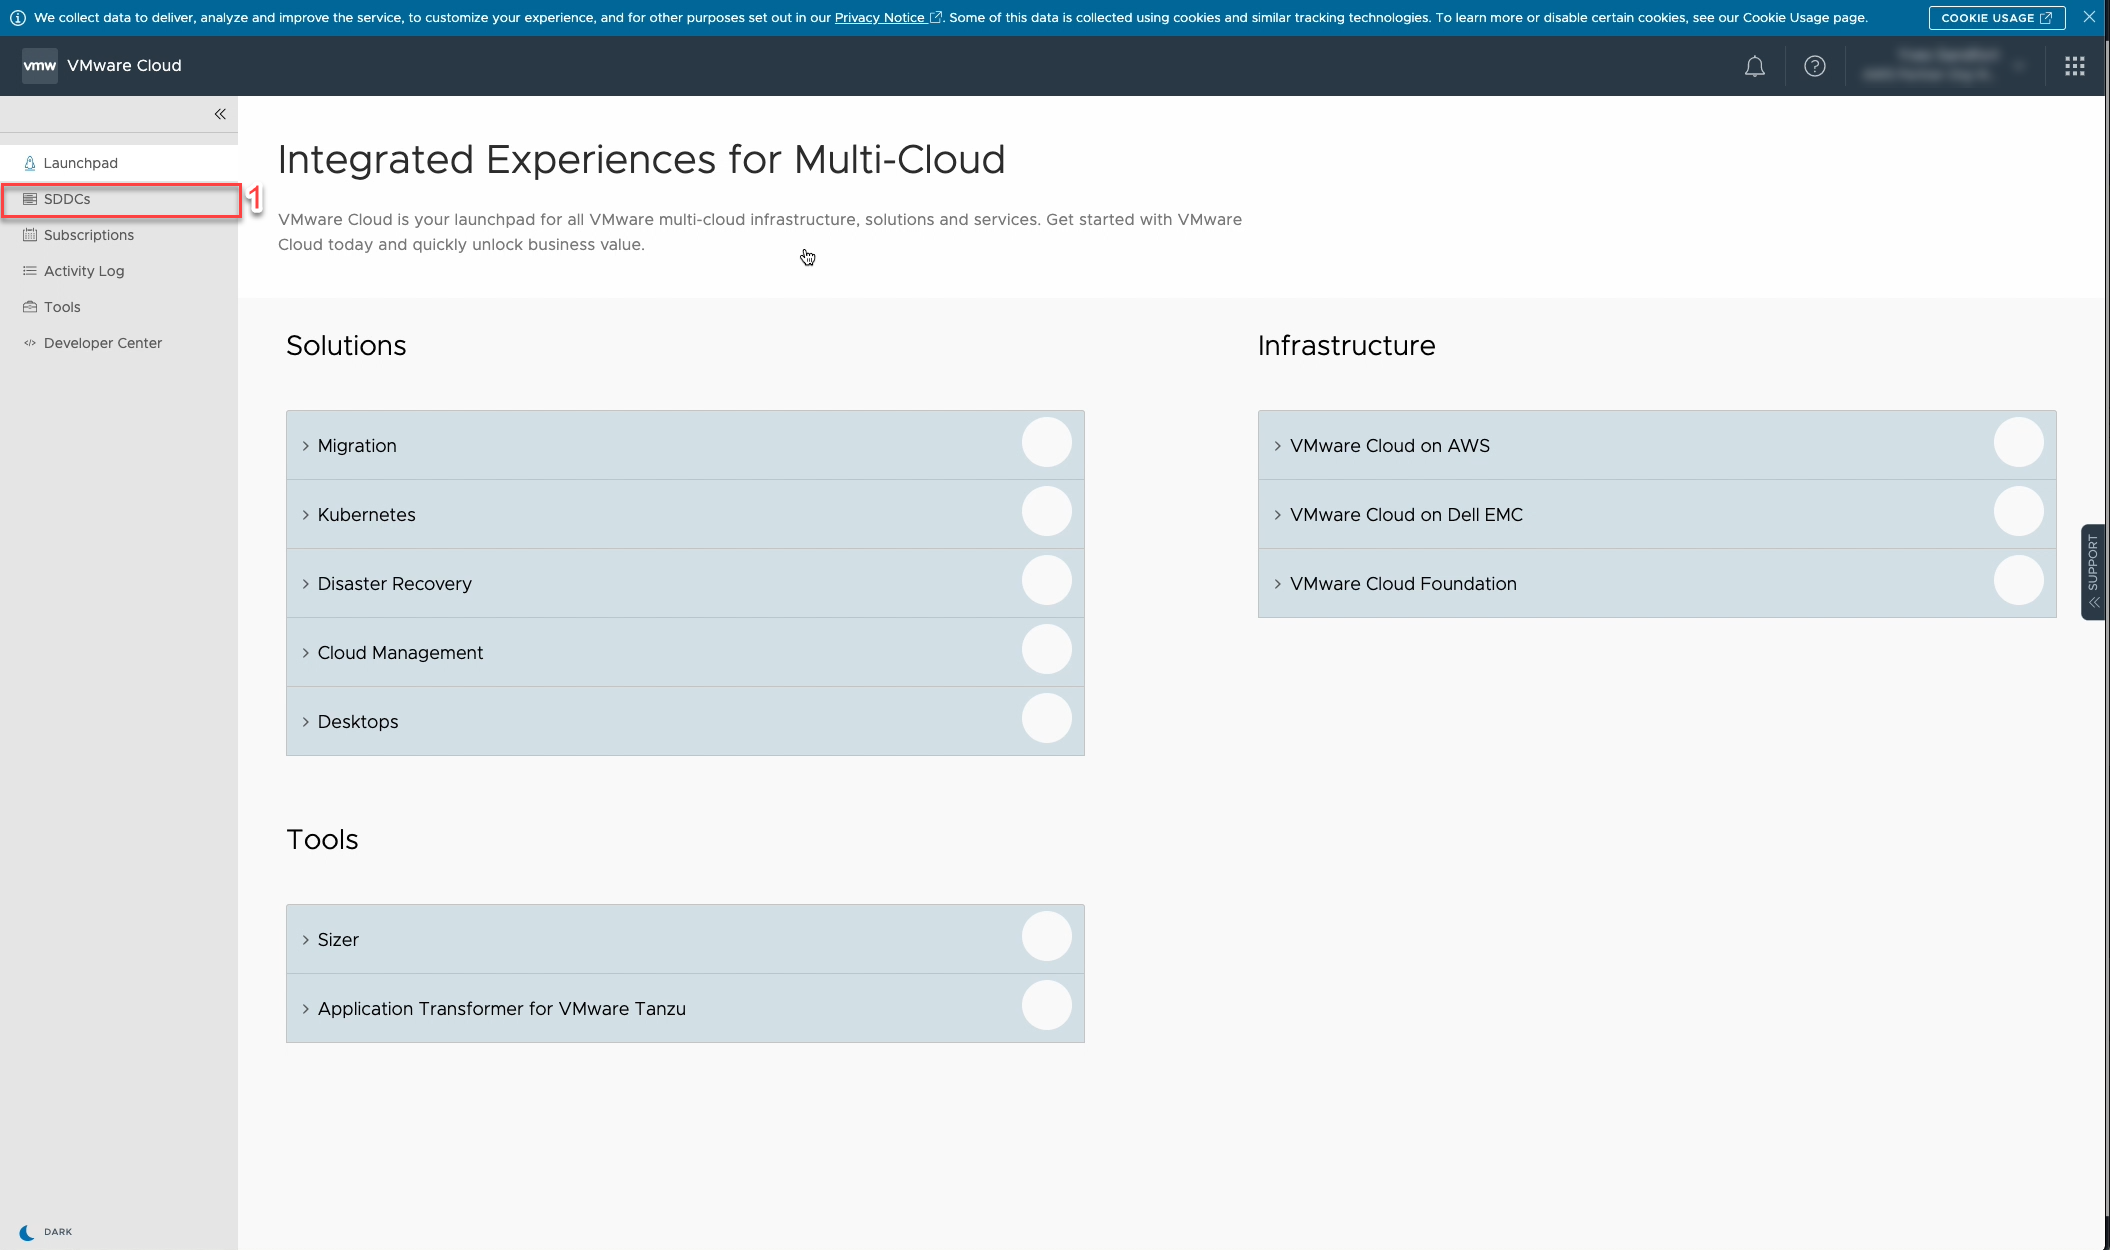Viewport: 2110px width, 1250px height.
Task: Click the Tools section heading
Action: tap(322, 840)
